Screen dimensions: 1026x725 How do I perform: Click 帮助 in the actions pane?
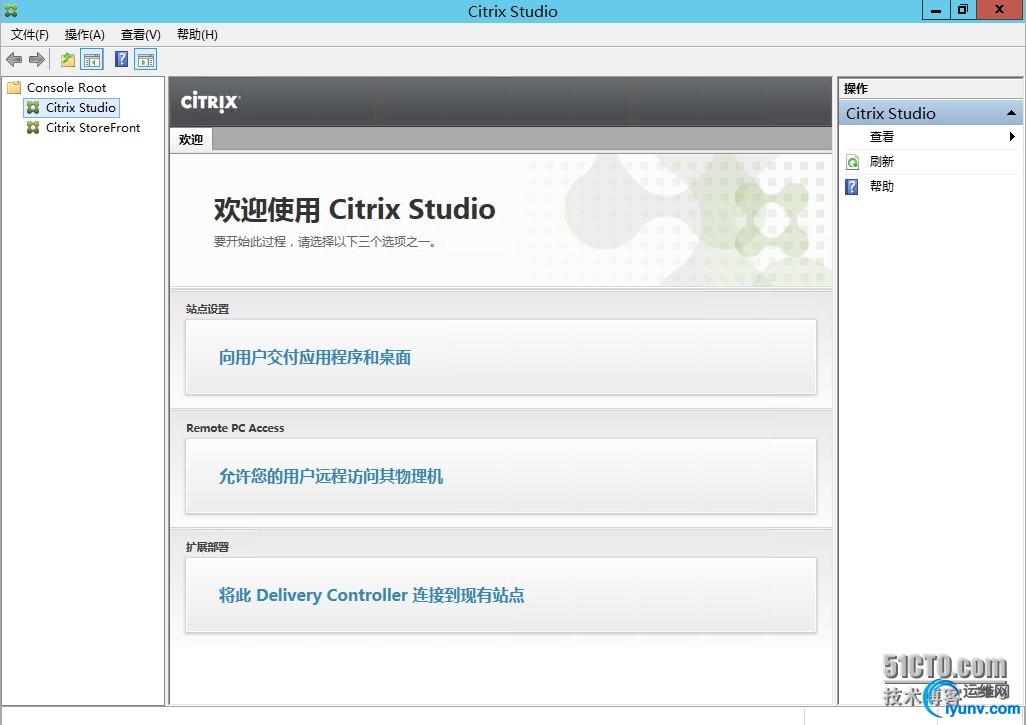pos(881,186)
